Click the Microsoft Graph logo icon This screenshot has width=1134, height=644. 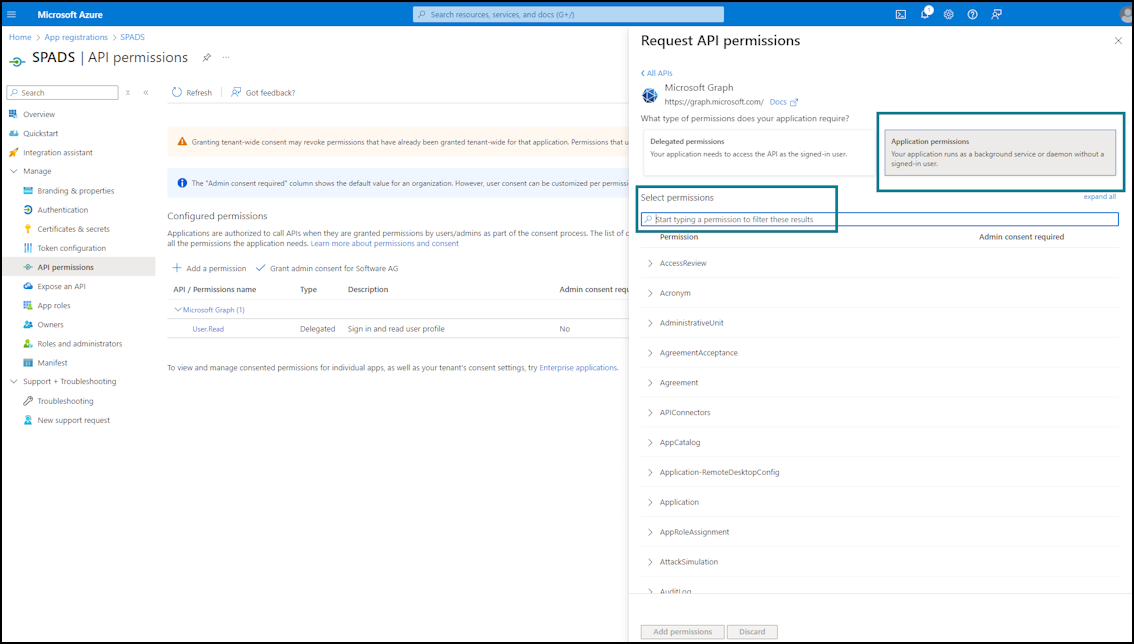coord(649,95)
